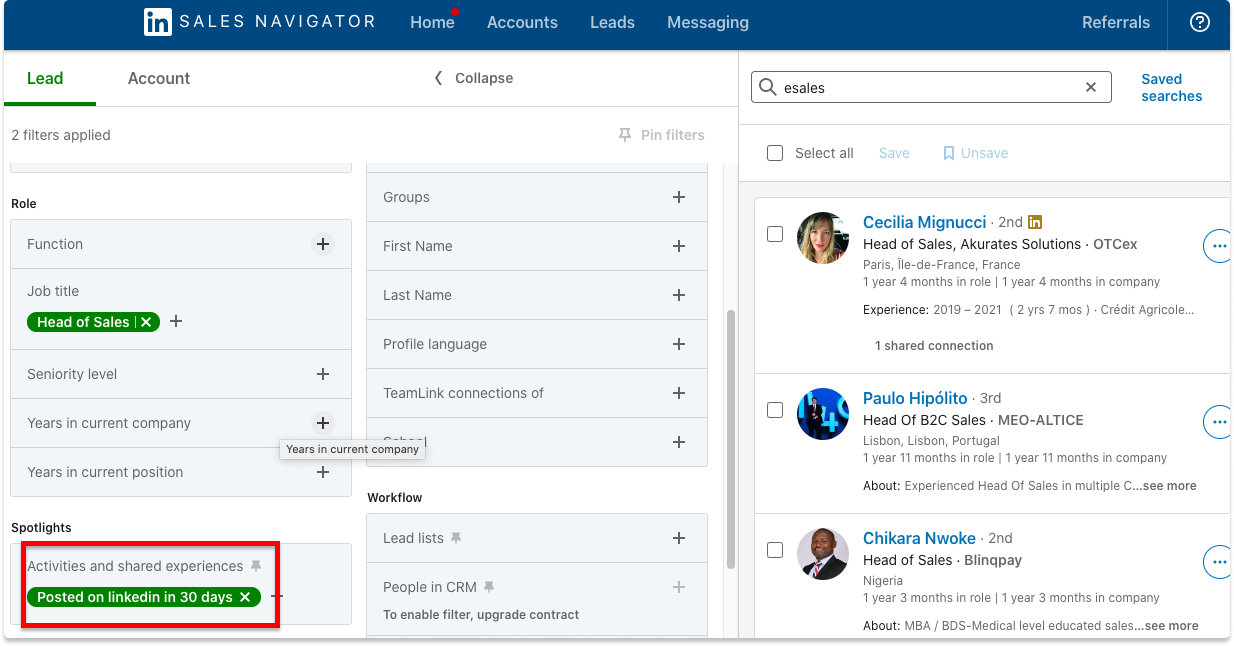
Task: Open Cecilia Mignucci's profile name link
Action: (925, 222)
